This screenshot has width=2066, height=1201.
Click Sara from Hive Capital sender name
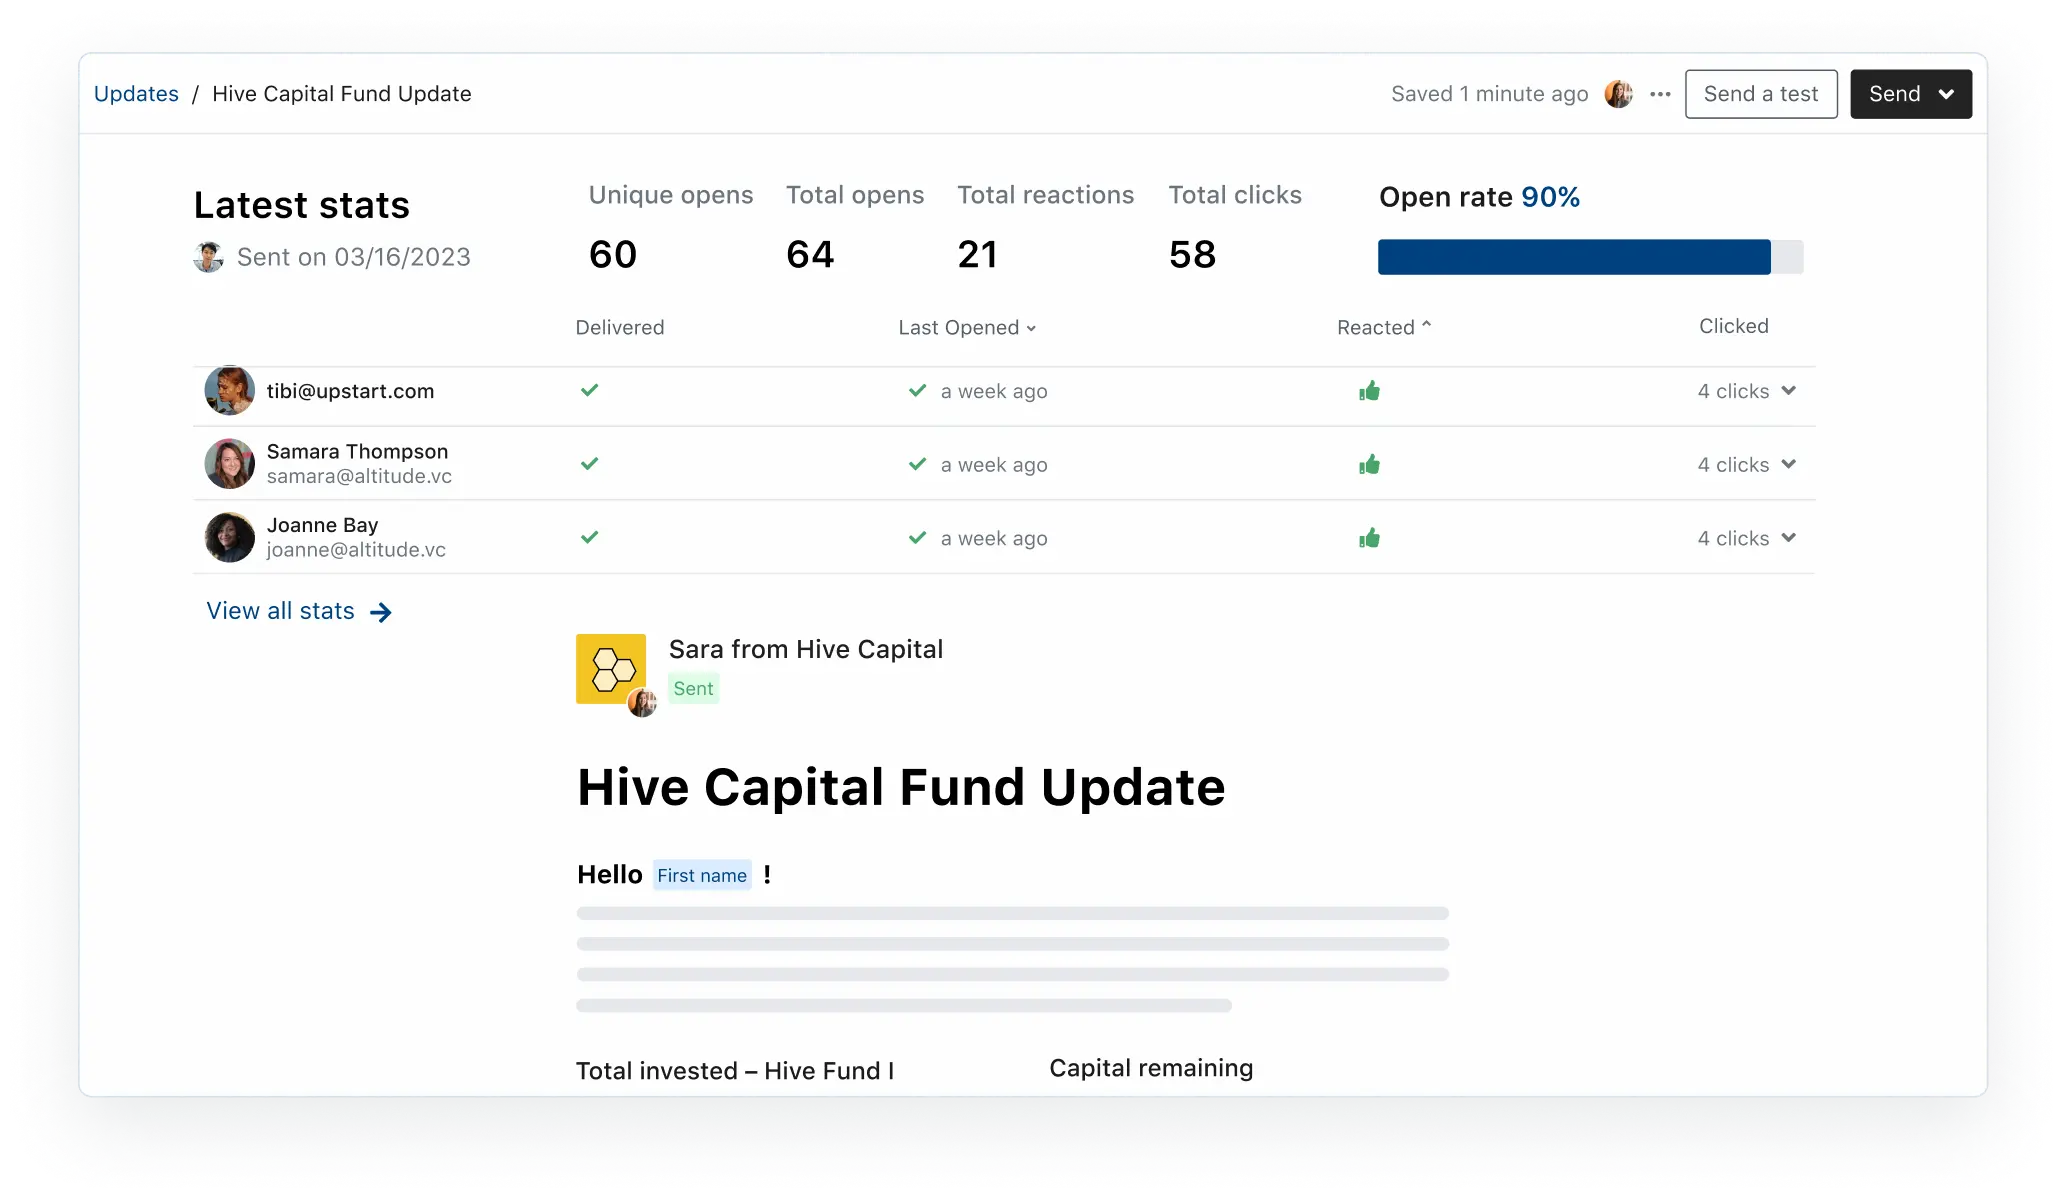pyautogui.click(x=805, y=650)
